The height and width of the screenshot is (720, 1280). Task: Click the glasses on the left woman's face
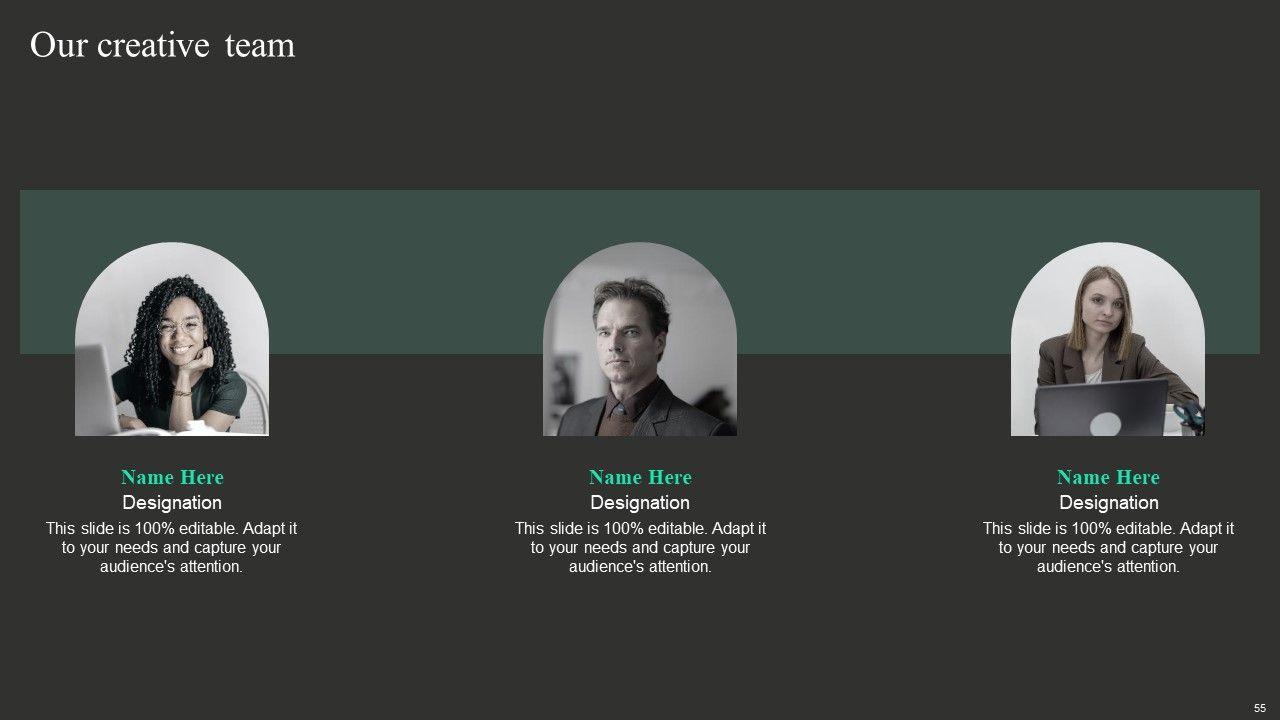pyautogui.click(x=178, y=327)
